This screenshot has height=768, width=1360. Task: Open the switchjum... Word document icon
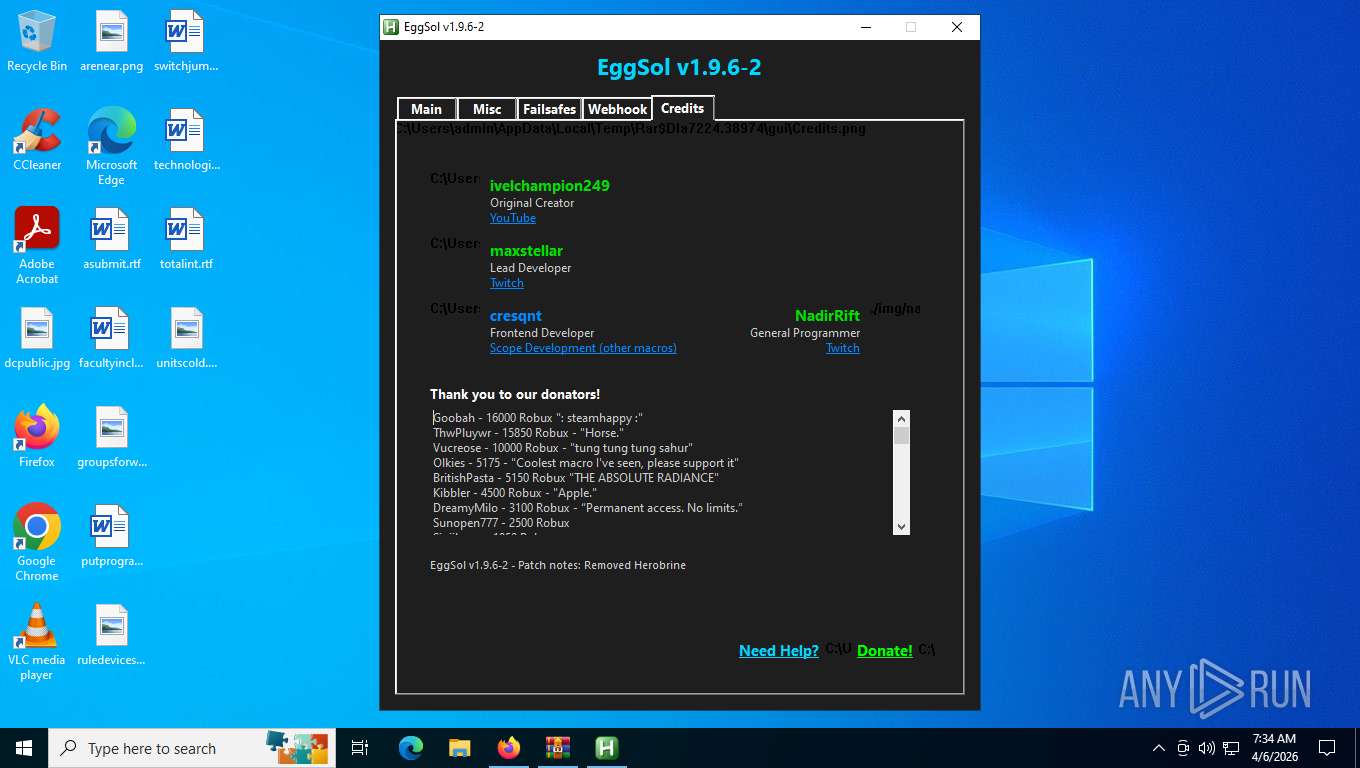186,41
